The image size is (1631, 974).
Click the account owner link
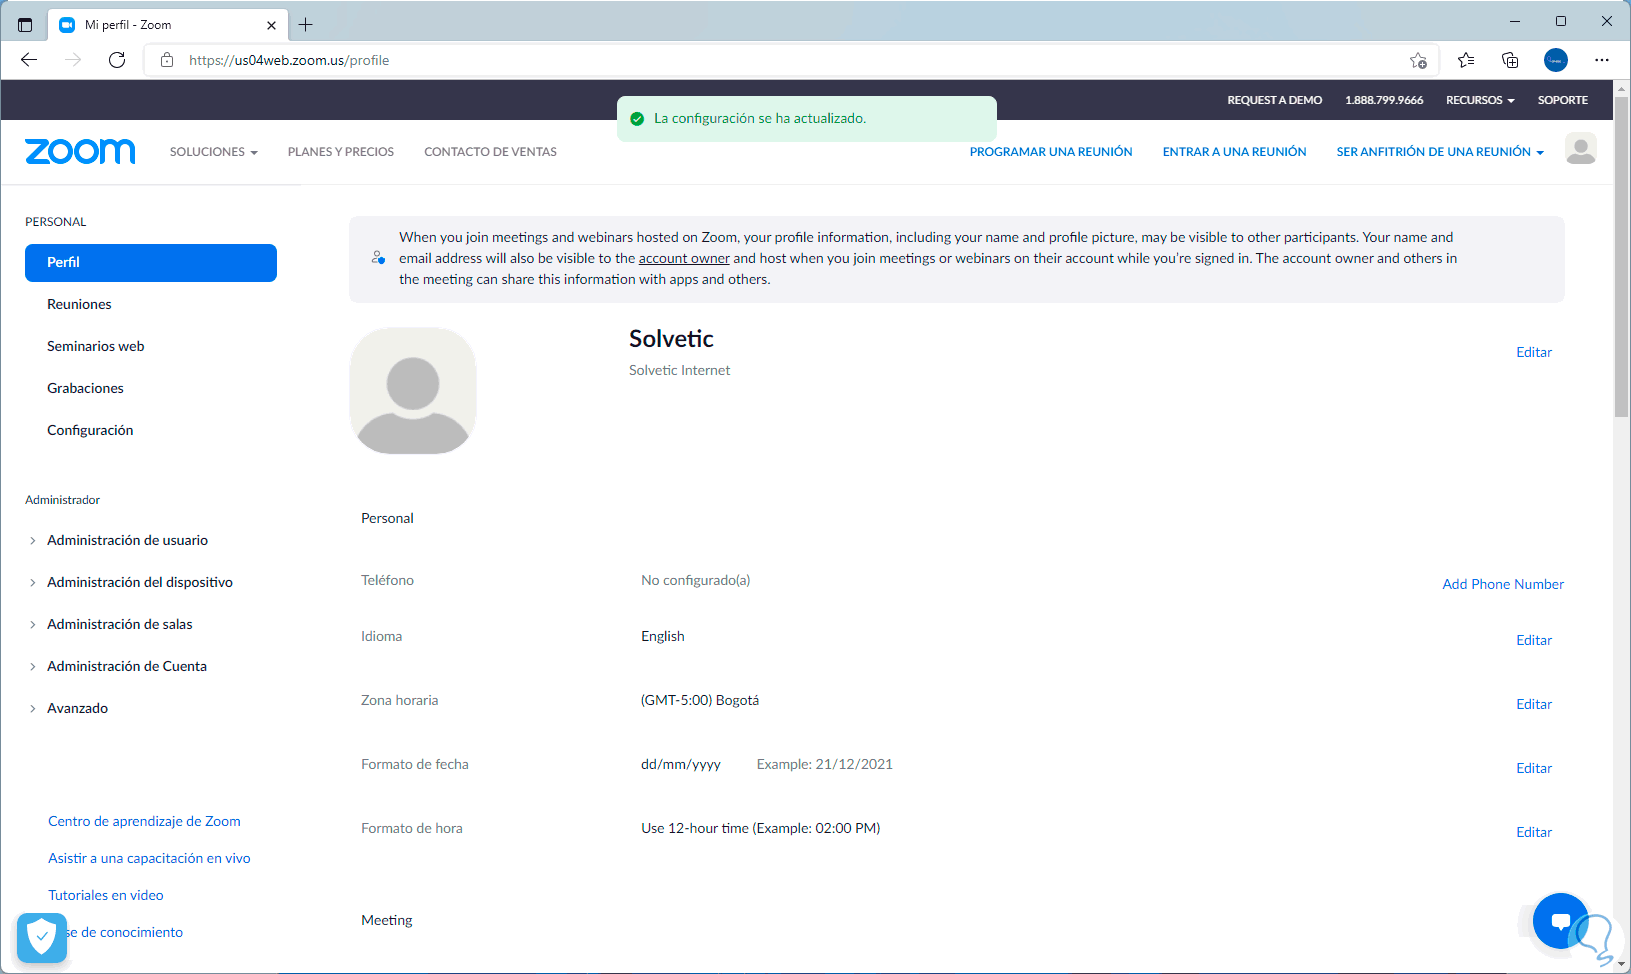point(684,258)
